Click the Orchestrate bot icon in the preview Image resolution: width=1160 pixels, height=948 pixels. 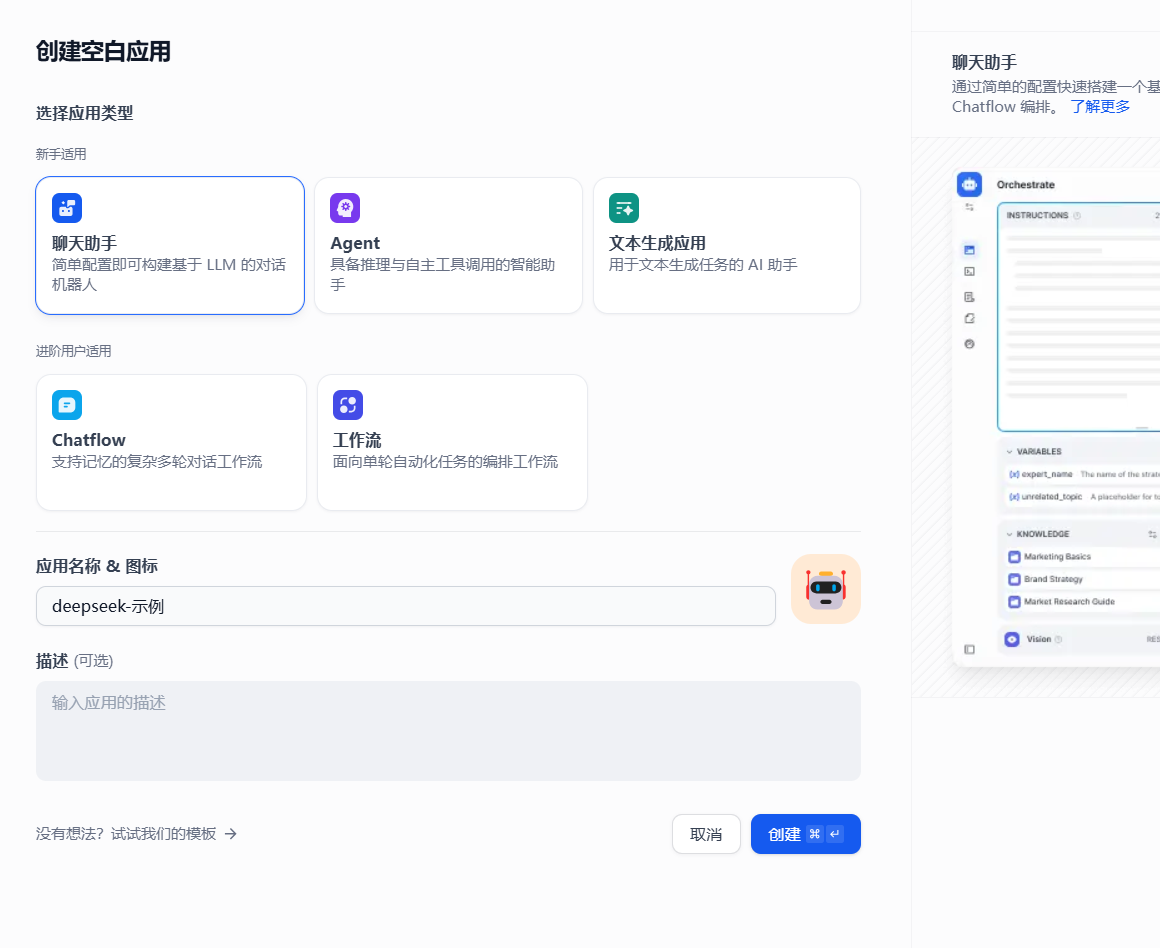click(x=968, y=184)
